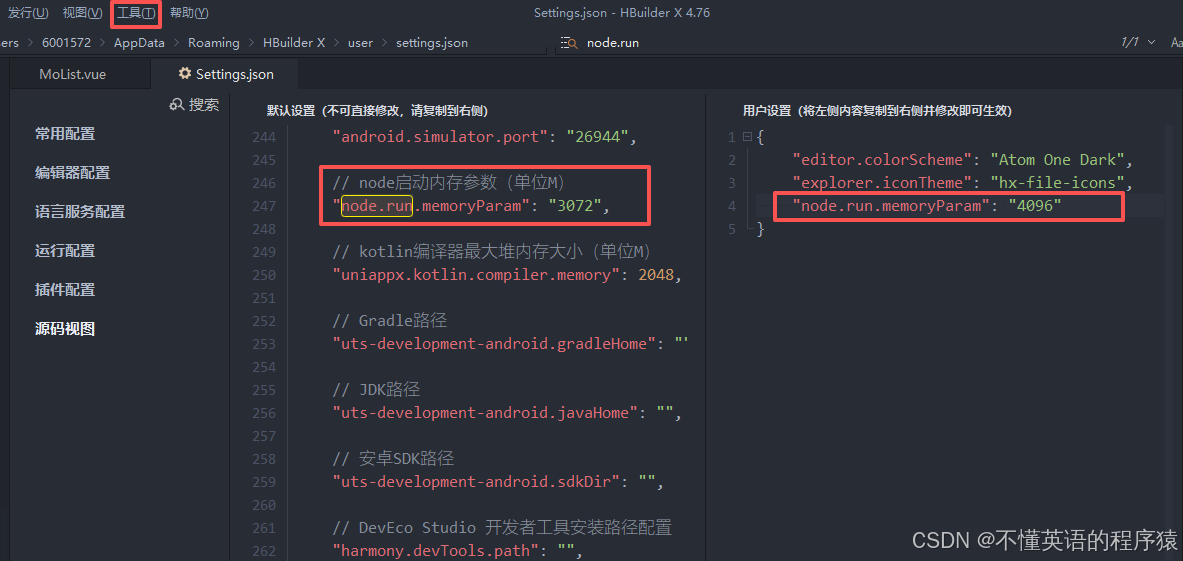Image resolution: width=1183 pixels, height=561 pixels.
Task: Open the 语言服务配置 settings section
Action: point(80,212)
